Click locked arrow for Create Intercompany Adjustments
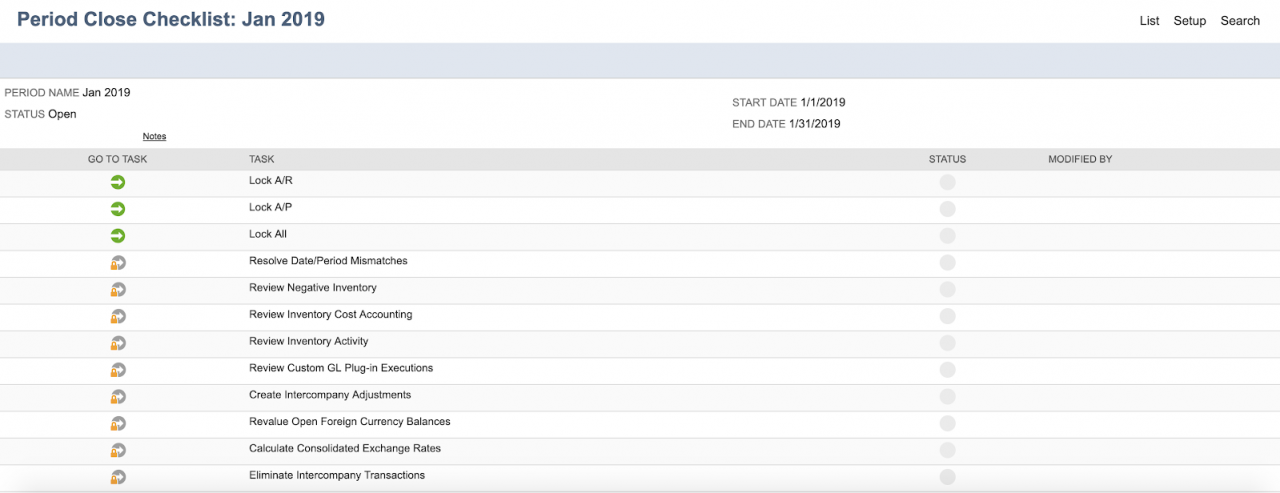Viewport: 1280px width, 493px height. coord(118,396)
